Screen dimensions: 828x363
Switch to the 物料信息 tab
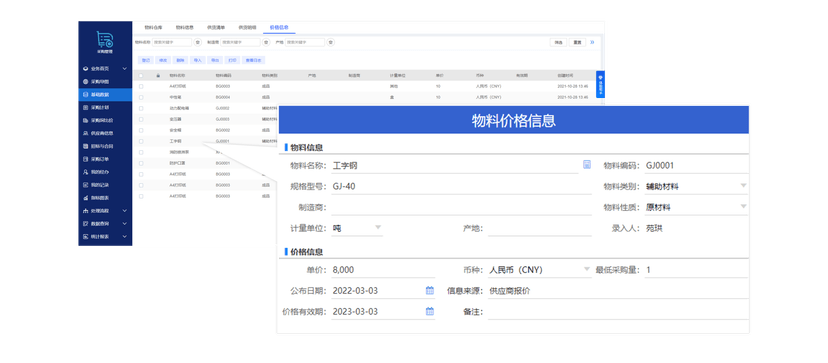point(184,27)
